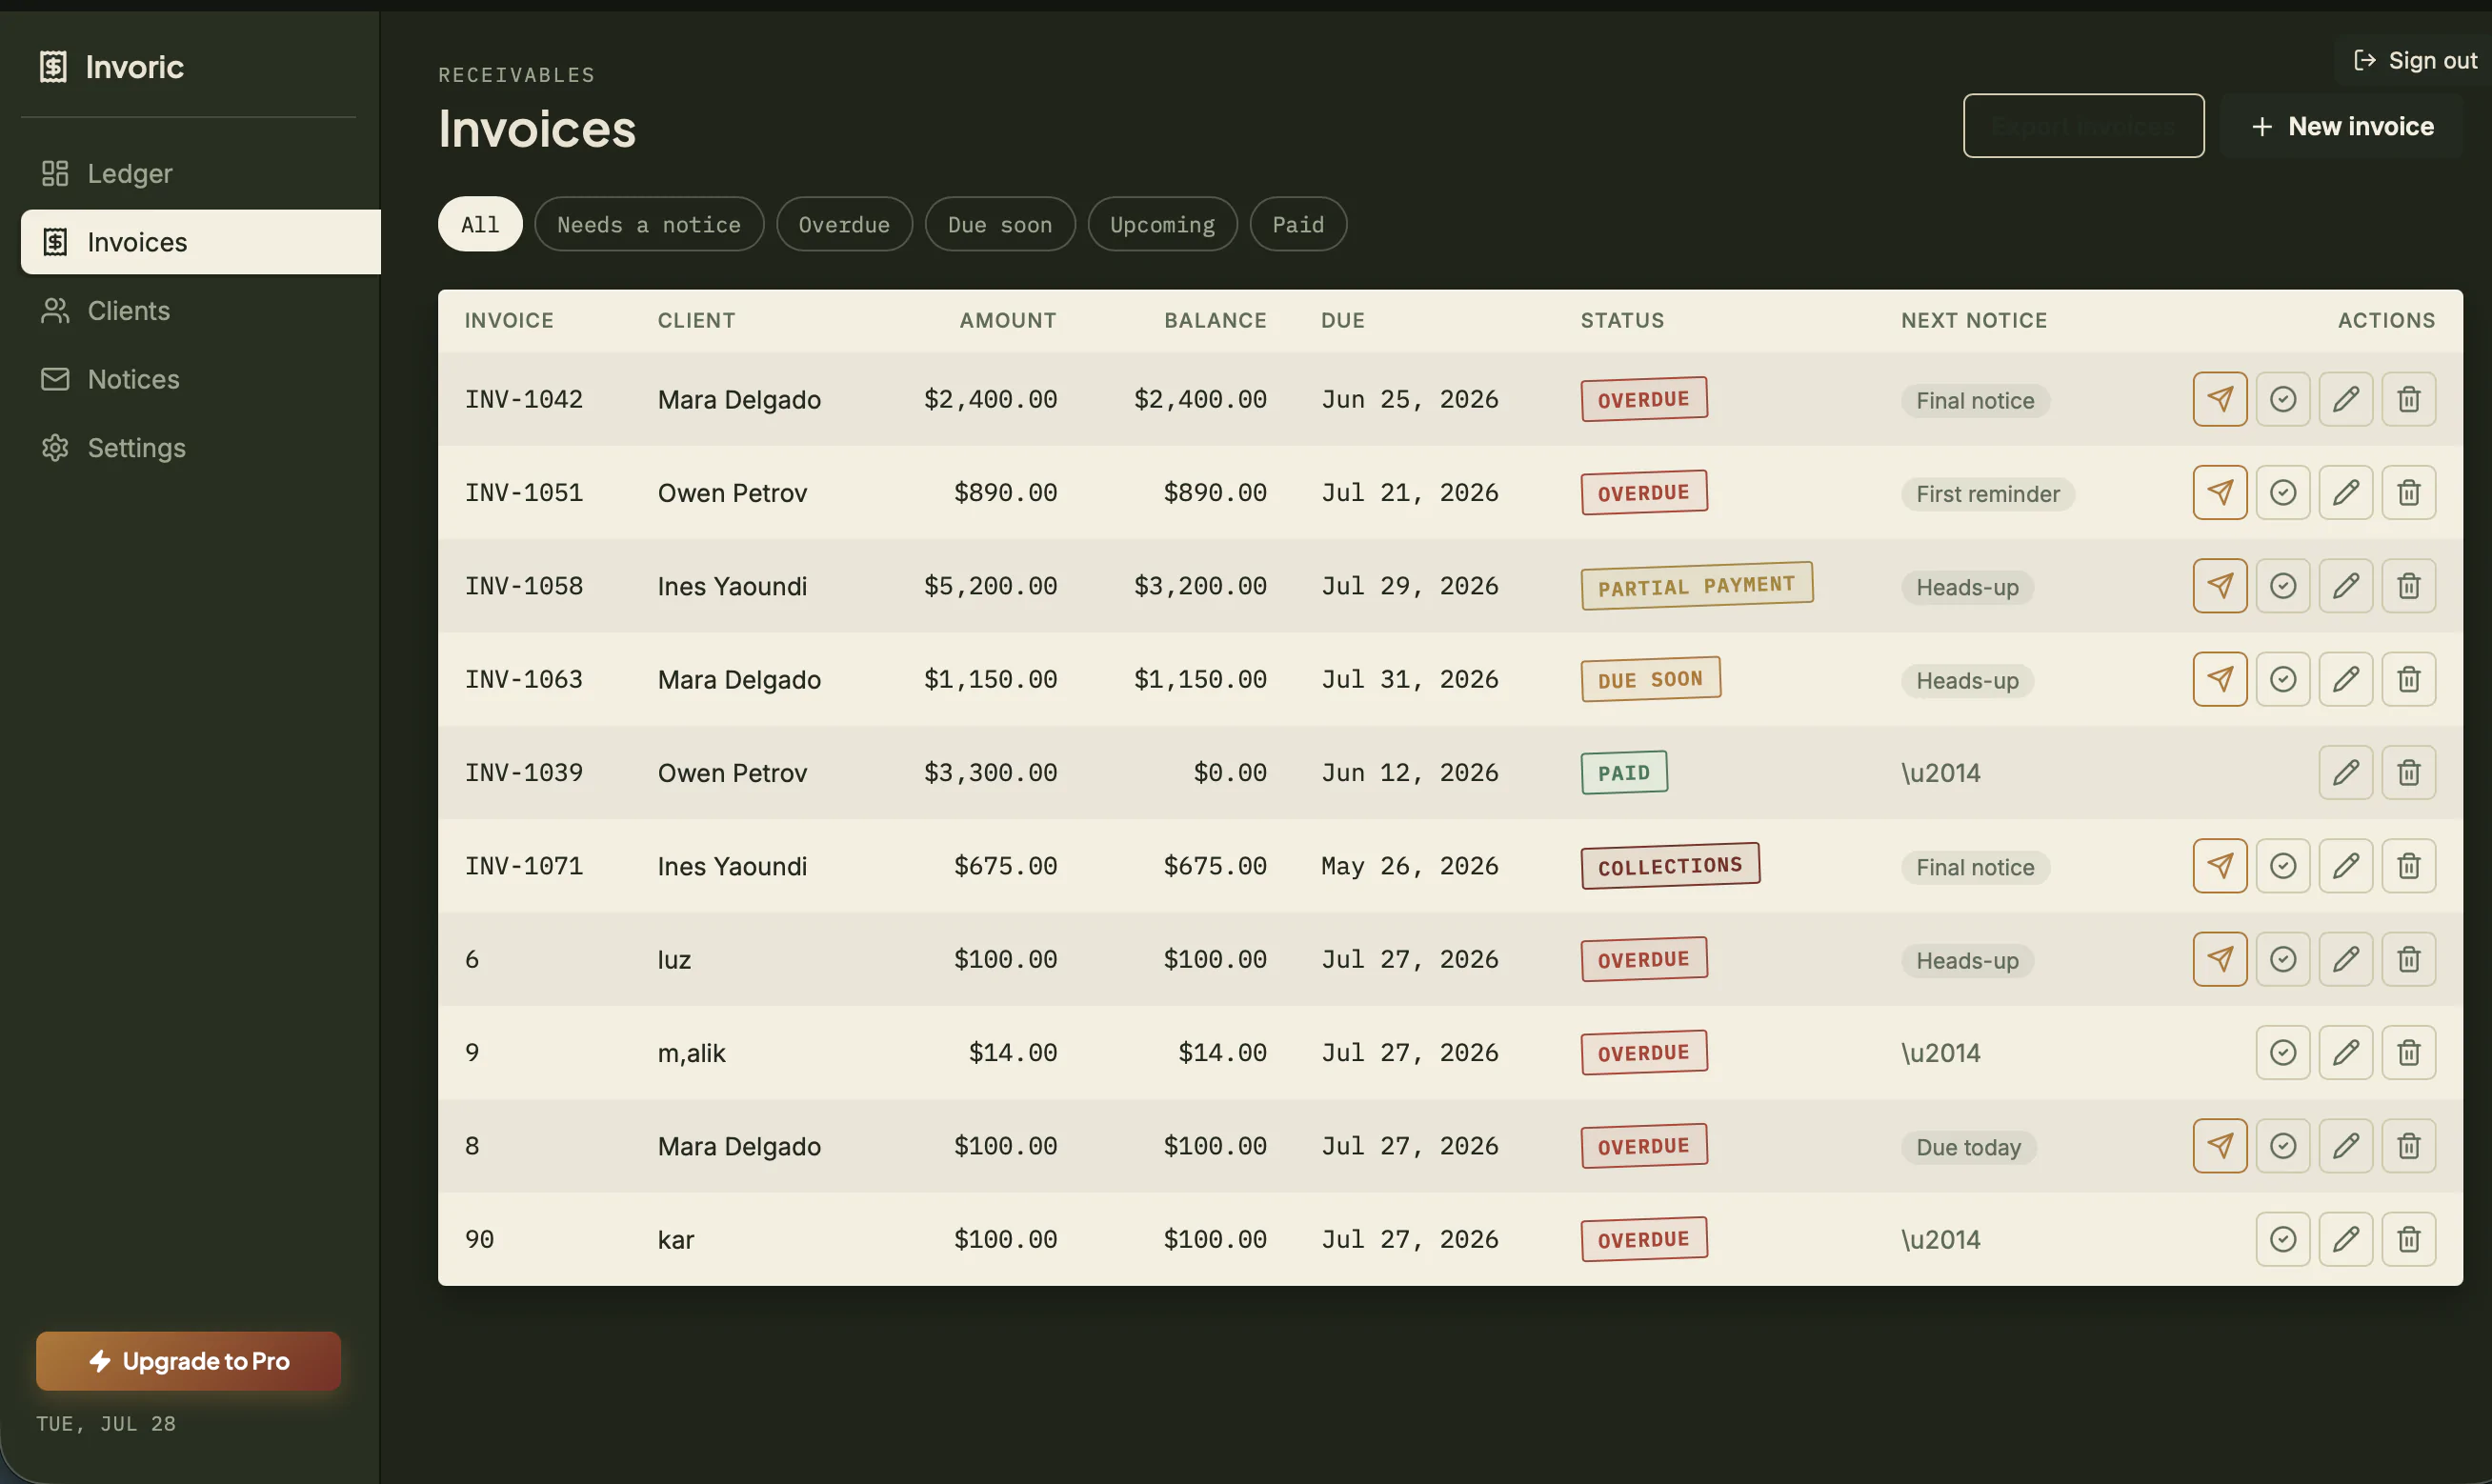Send notice for invoice INV-1042

(2219, 399)
